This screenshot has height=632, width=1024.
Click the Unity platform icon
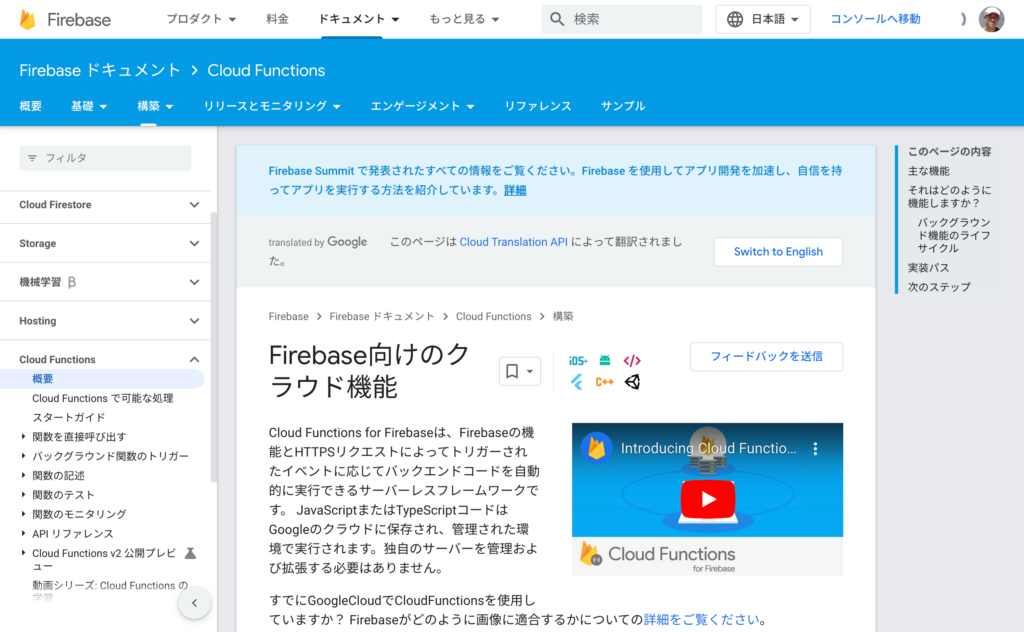click(632, 382)
